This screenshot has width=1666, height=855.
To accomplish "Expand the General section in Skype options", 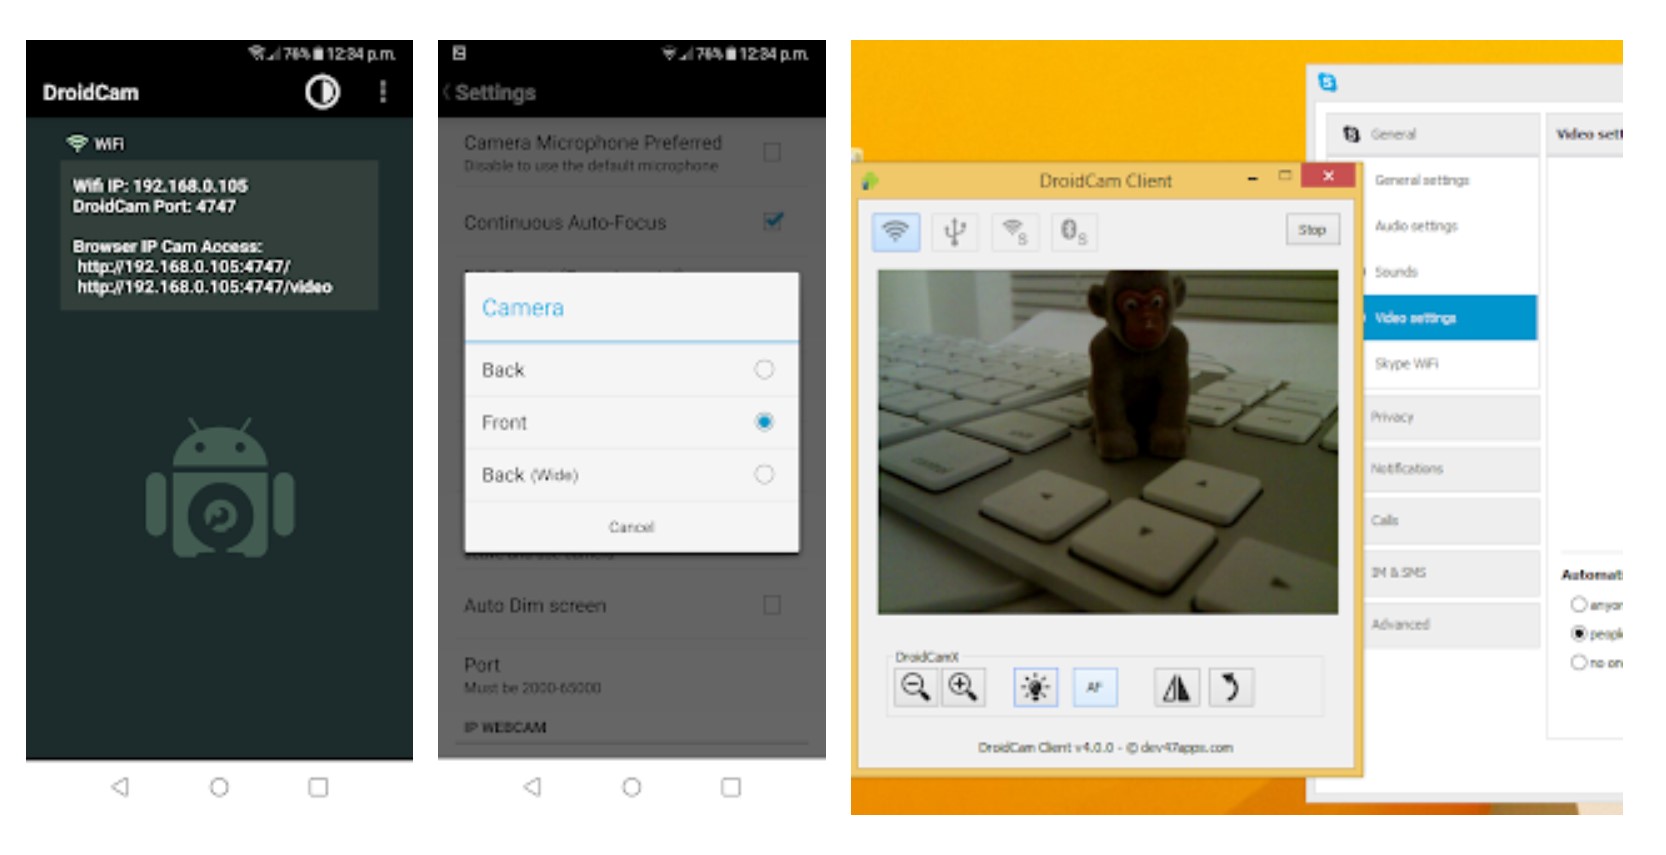I will point(1433,133).
